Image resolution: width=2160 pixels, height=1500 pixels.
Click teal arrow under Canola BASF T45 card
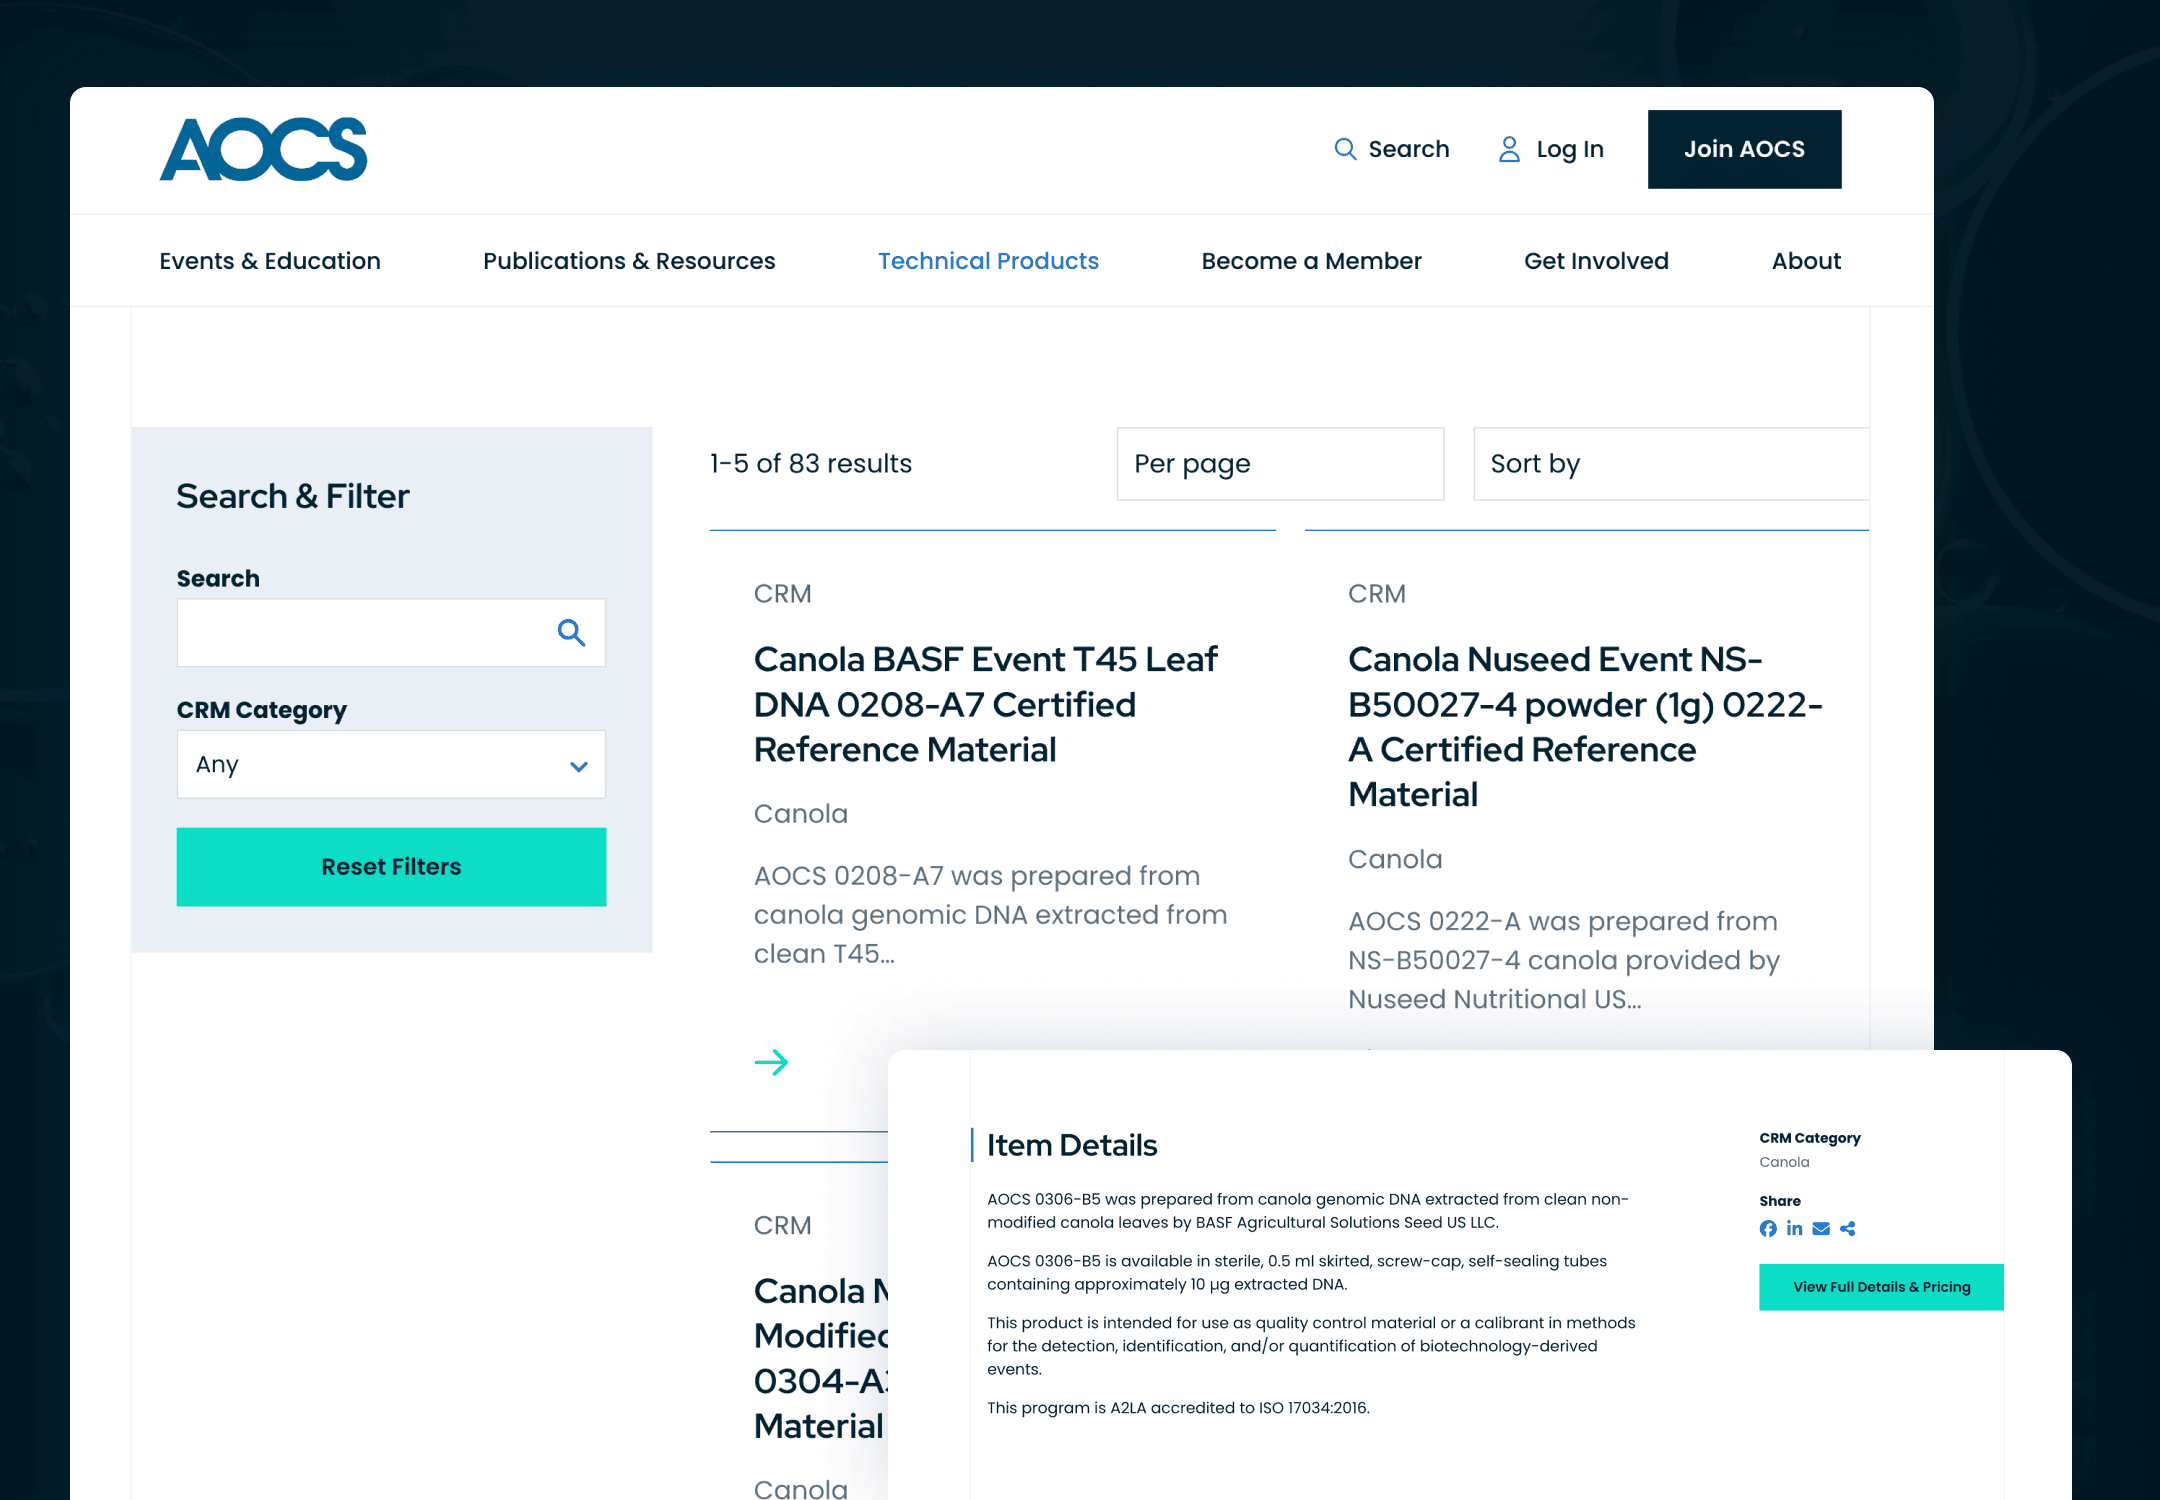point(771,1061)
